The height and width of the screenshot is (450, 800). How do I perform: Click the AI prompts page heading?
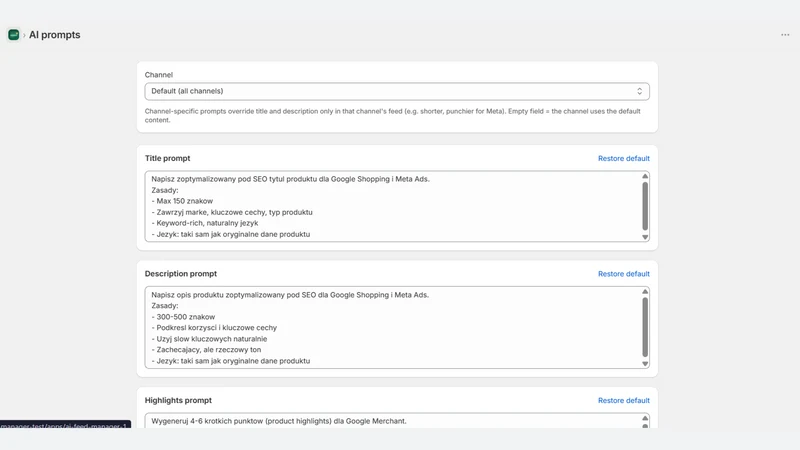click(x=55, y=35)
